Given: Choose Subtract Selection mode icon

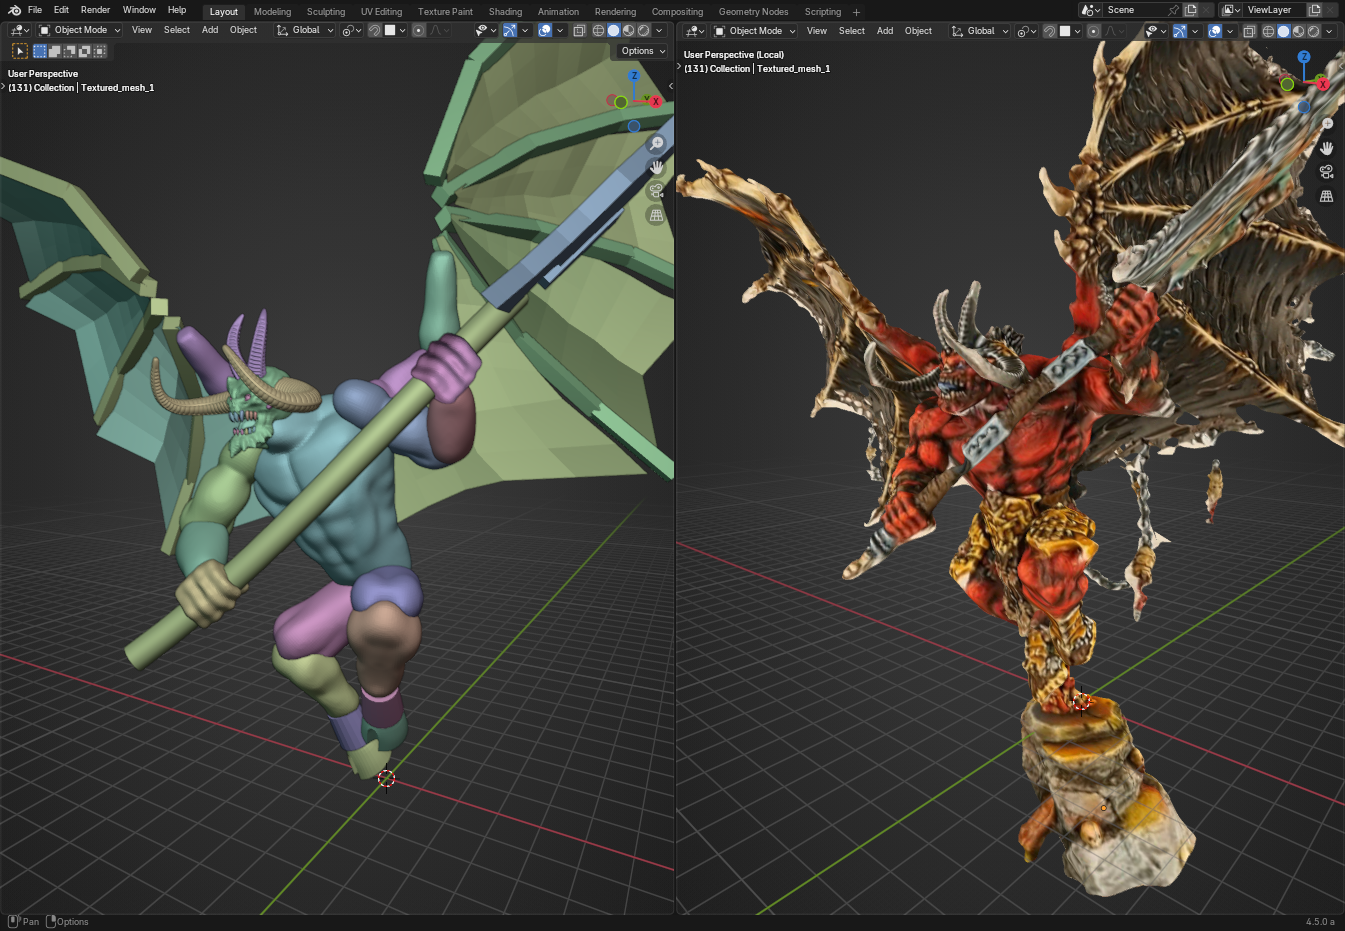Looking at the screenshot, I should tap(70, 51).
